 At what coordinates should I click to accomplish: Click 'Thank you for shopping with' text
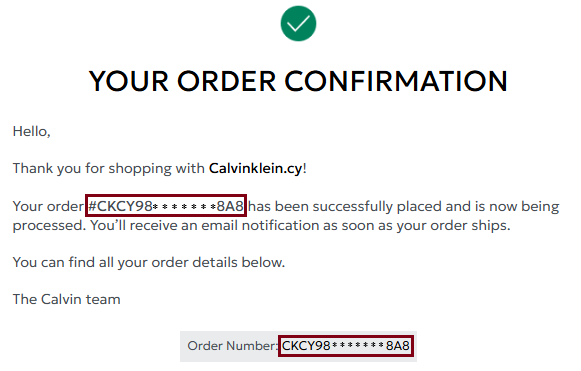[109, 169]
